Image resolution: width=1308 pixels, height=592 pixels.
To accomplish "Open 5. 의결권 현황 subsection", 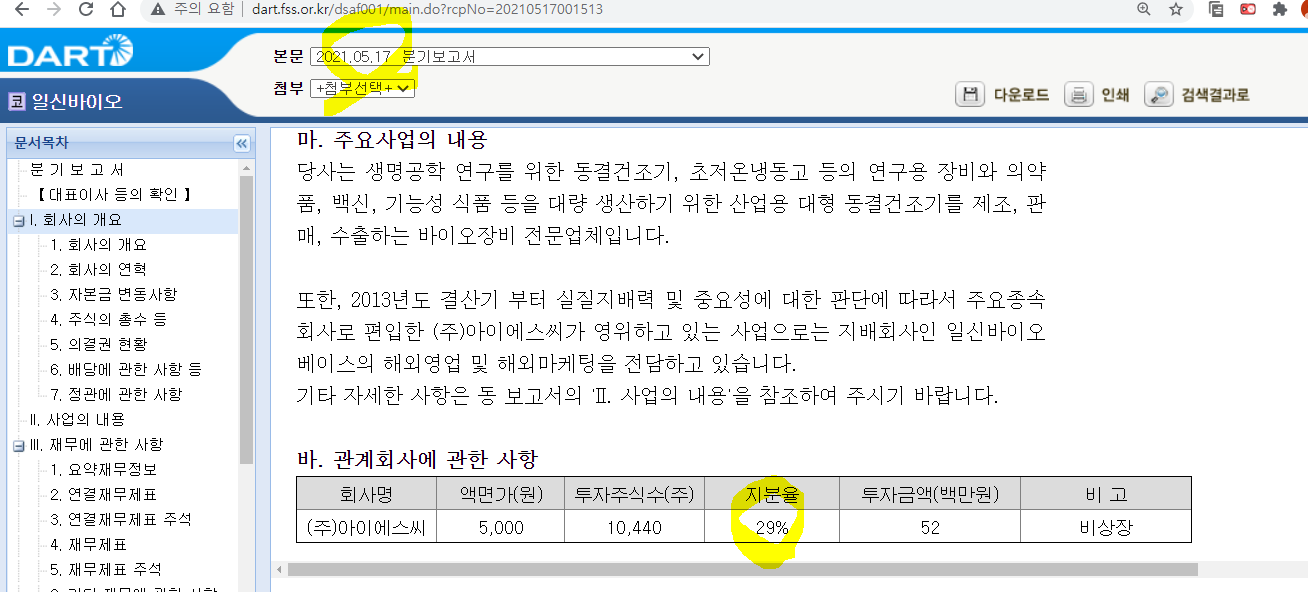I will [99, 345].
